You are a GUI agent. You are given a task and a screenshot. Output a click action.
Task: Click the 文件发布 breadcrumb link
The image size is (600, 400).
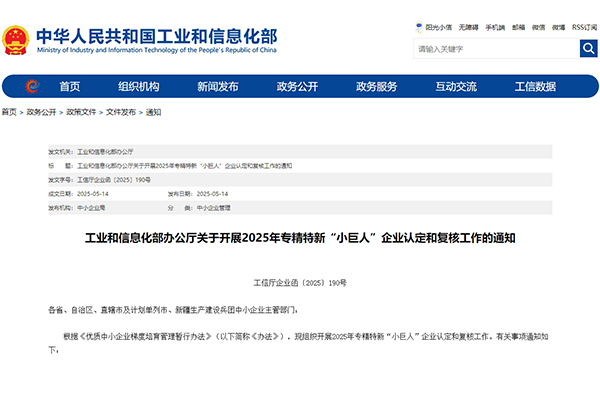[121, 112]
